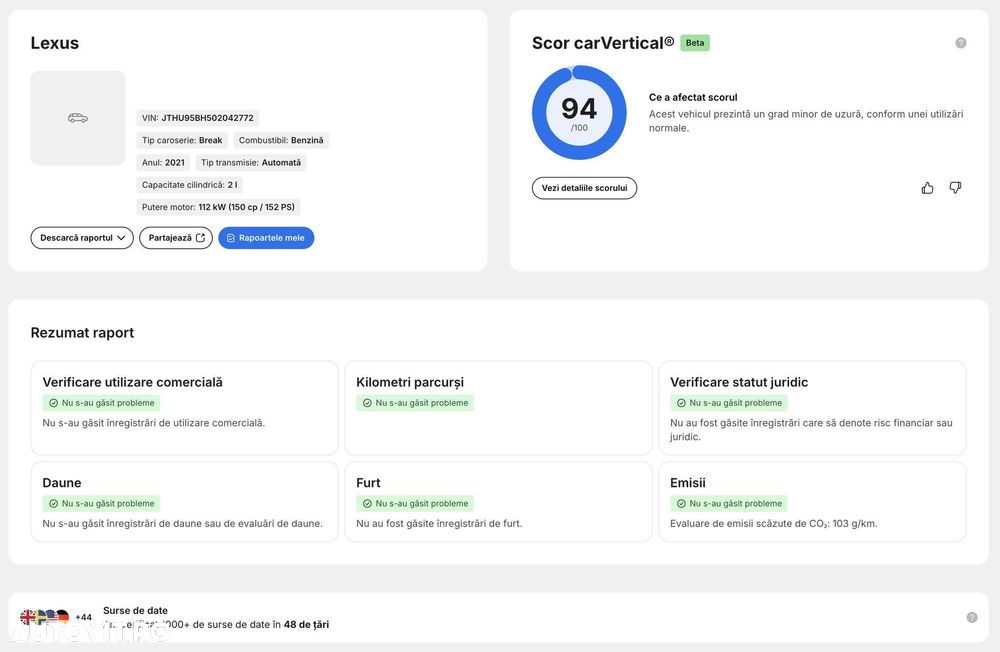Click the Combustibil: Benzină tag

281,140
